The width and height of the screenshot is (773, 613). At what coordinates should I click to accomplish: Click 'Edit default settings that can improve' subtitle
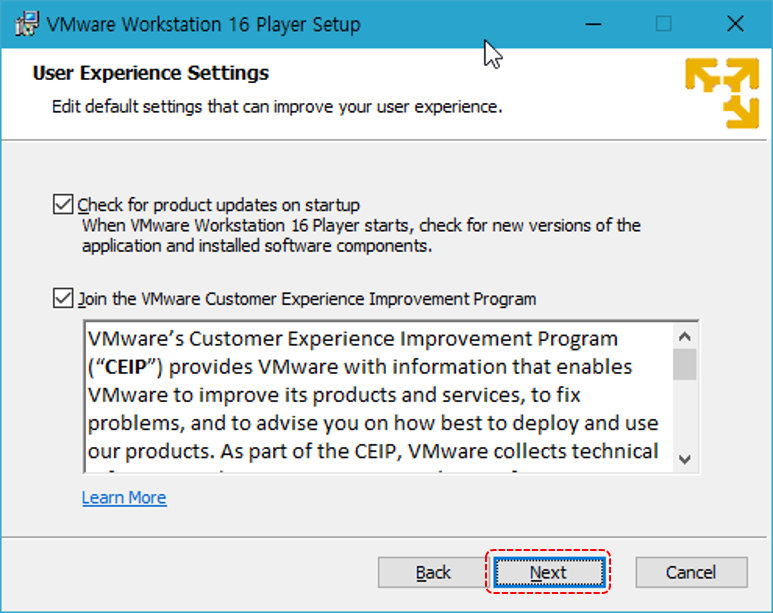277,107
